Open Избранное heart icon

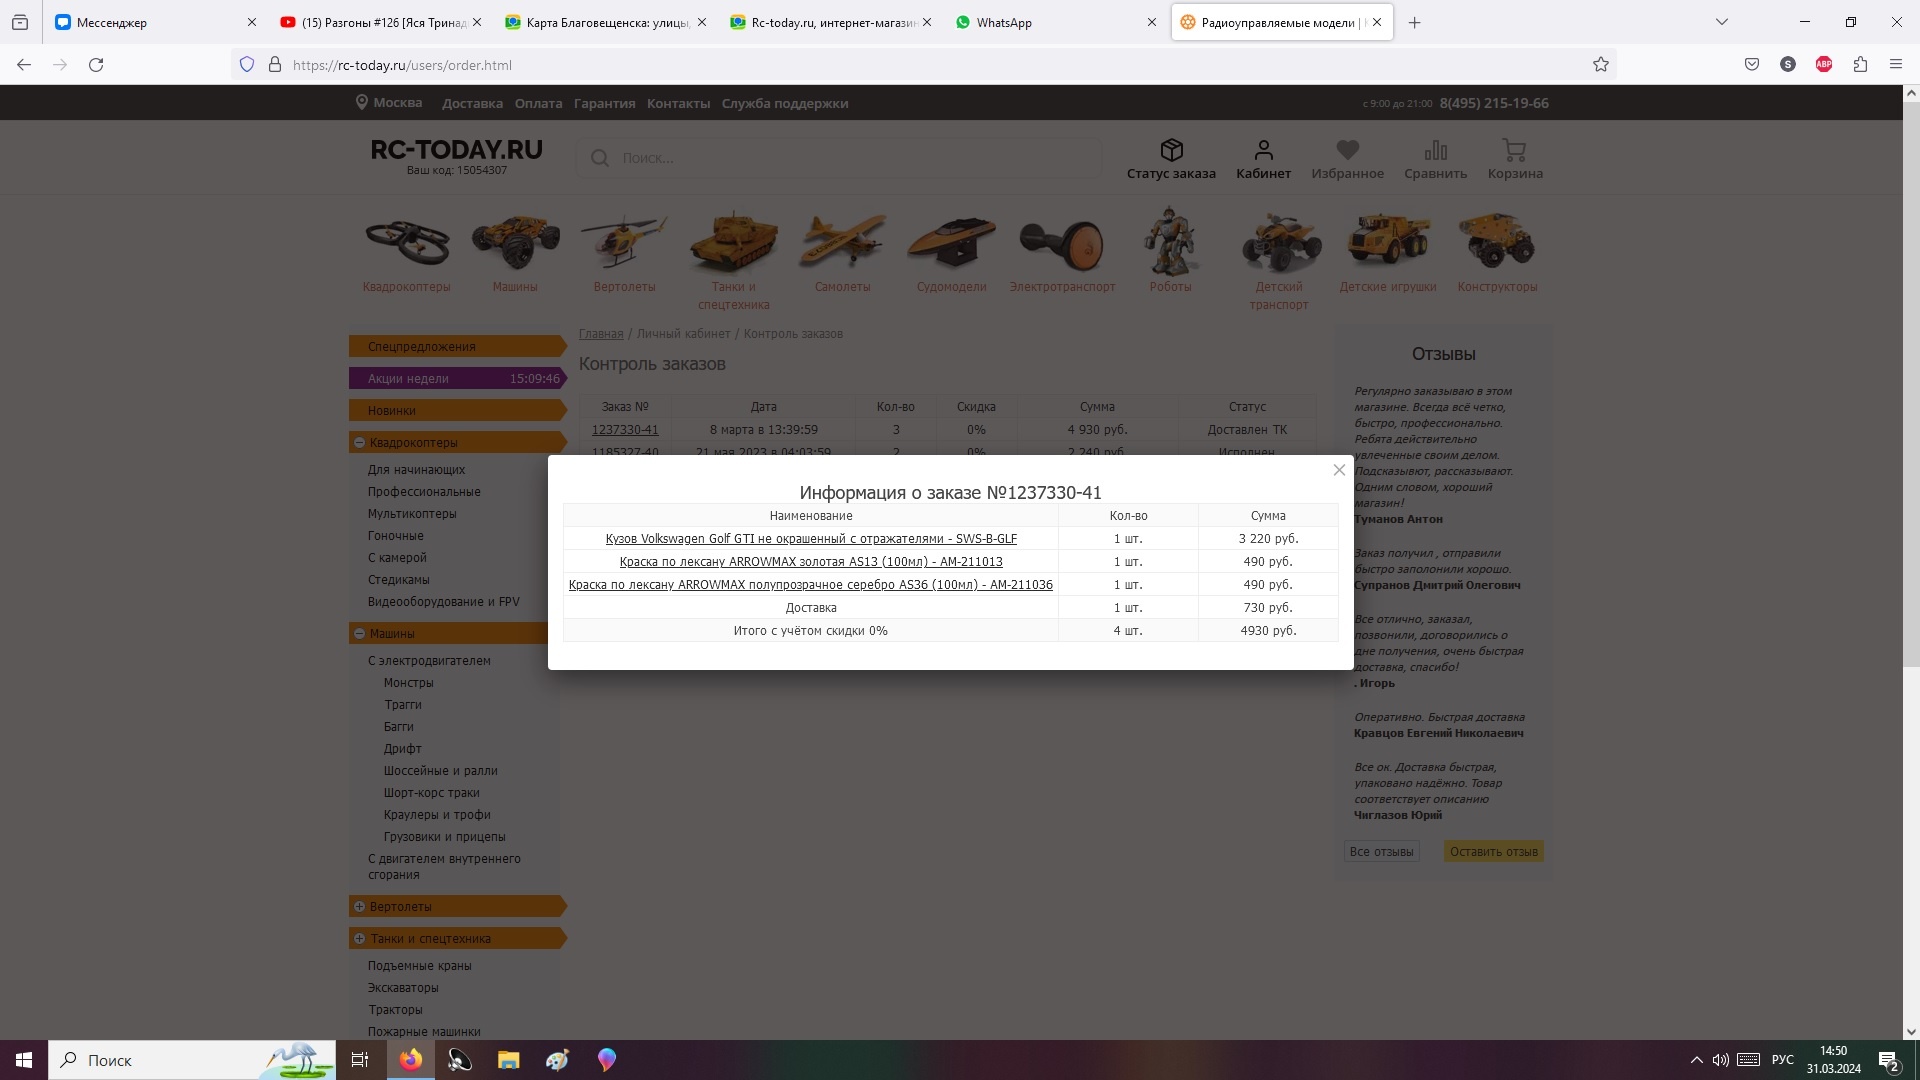click(1348, 150)
